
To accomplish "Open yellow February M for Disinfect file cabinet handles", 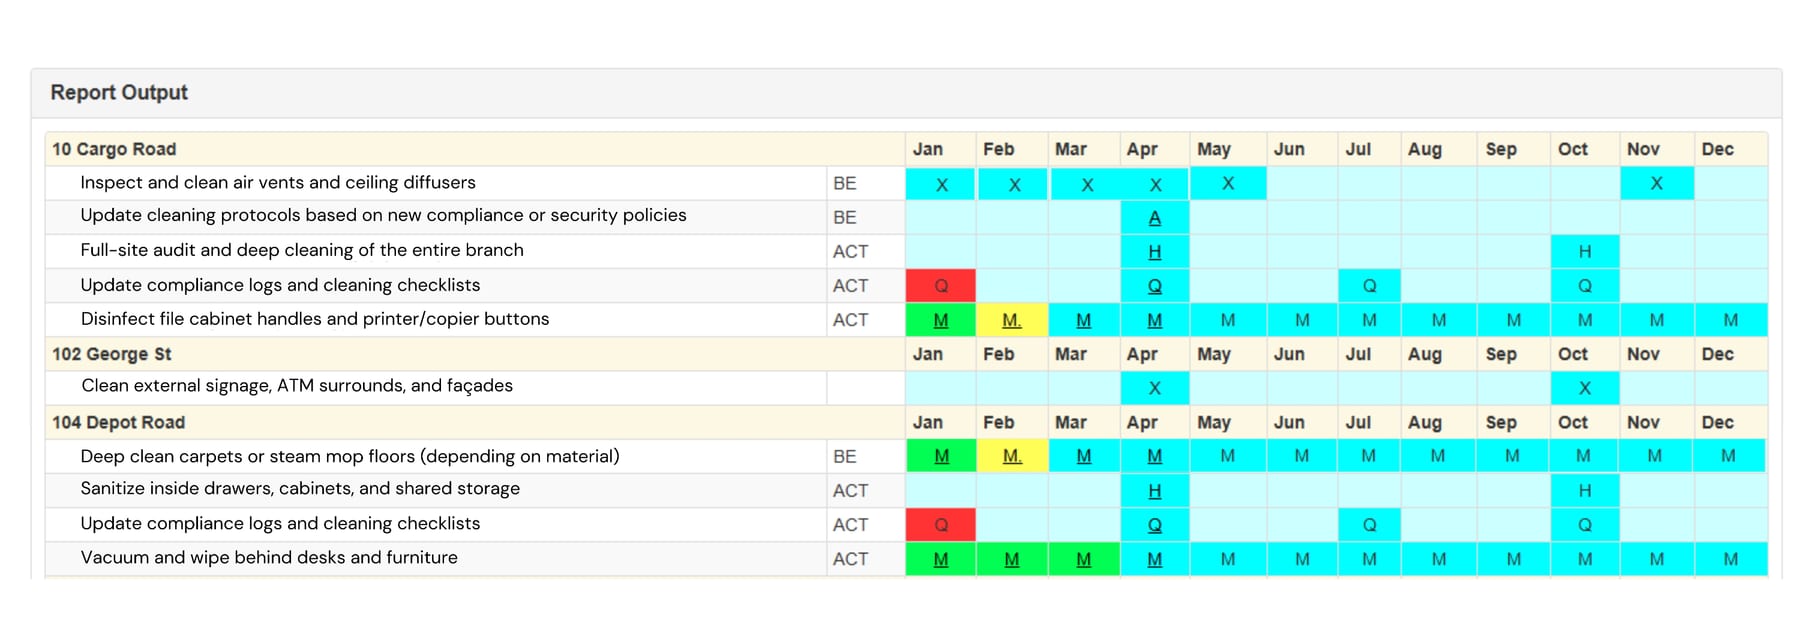I will tap(1012, 320).
